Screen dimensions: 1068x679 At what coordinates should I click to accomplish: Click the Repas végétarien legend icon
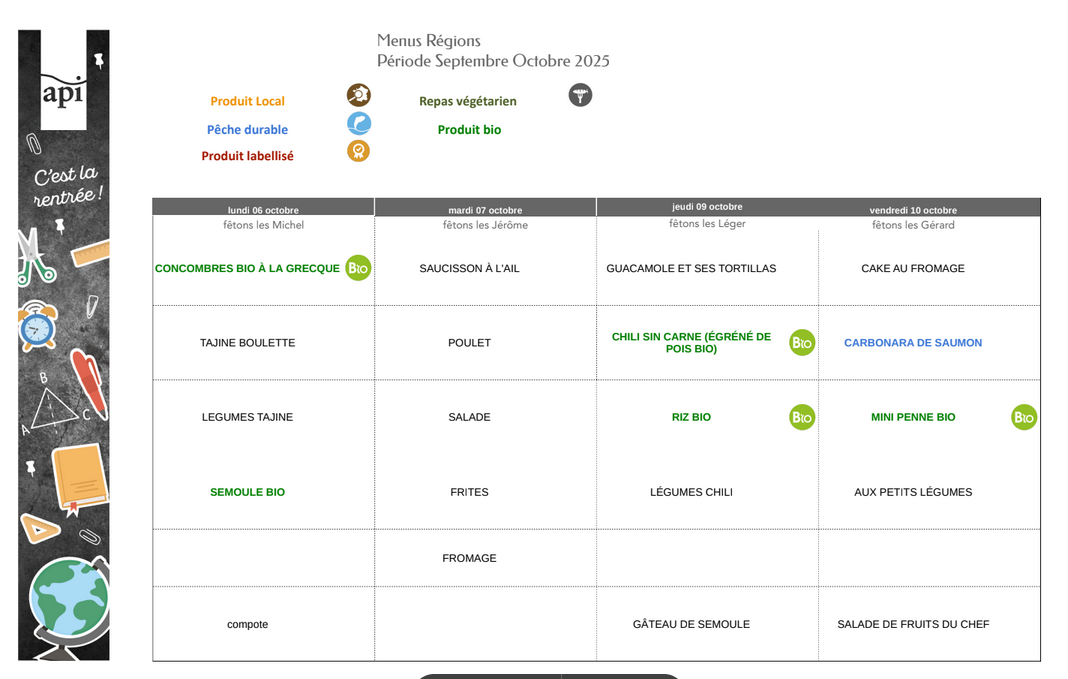(580, 95)
